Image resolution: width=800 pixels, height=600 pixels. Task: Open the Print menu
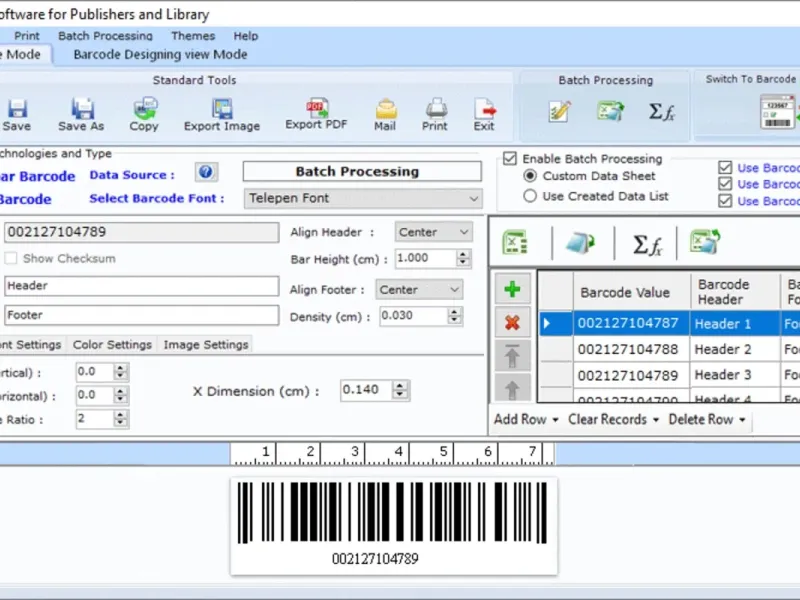coord(27,36)
